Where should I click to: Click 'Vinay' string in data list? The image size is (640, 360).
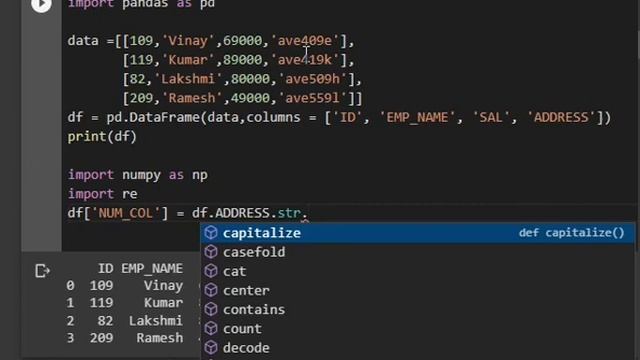pyautogui.click(x=188, y=41)
